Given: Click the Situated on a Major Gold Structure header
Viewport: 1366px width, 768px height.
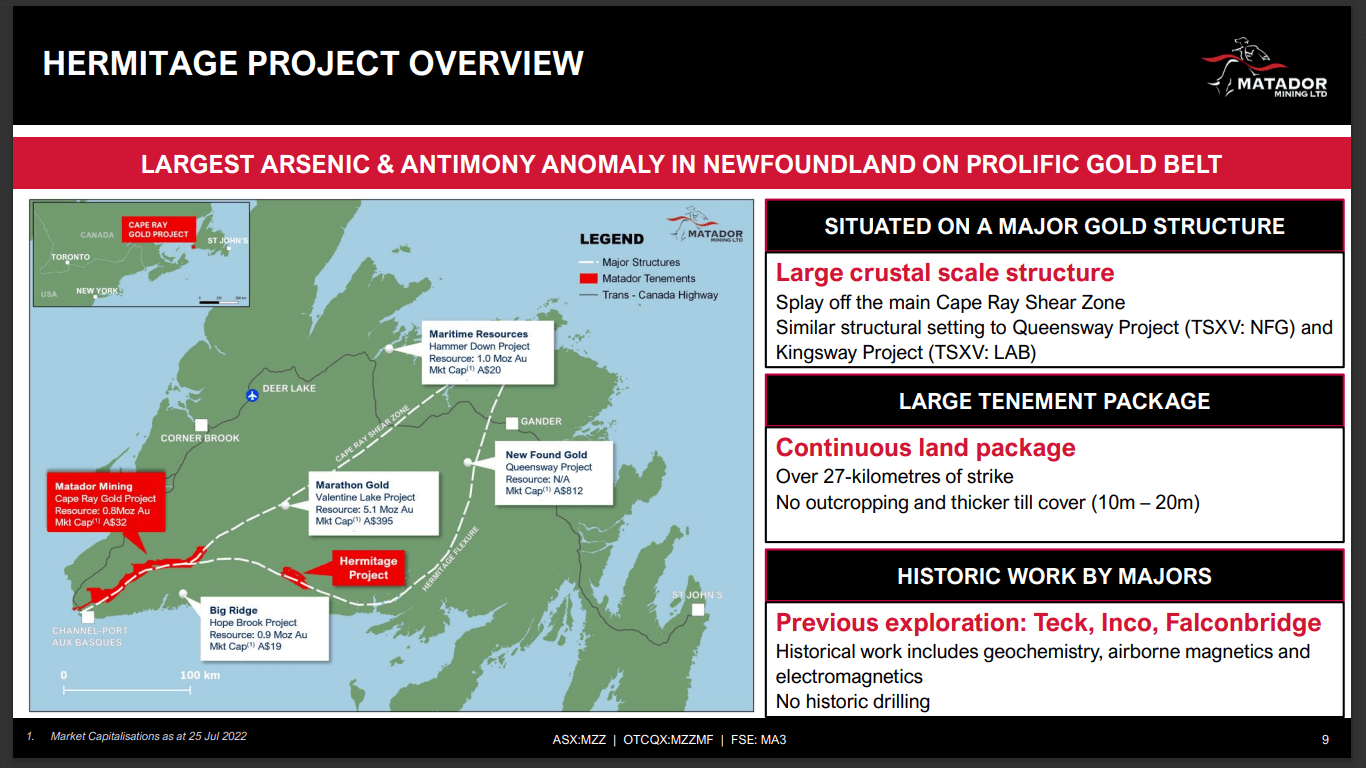Looking at the screenshot, I should click(1054, 226).
